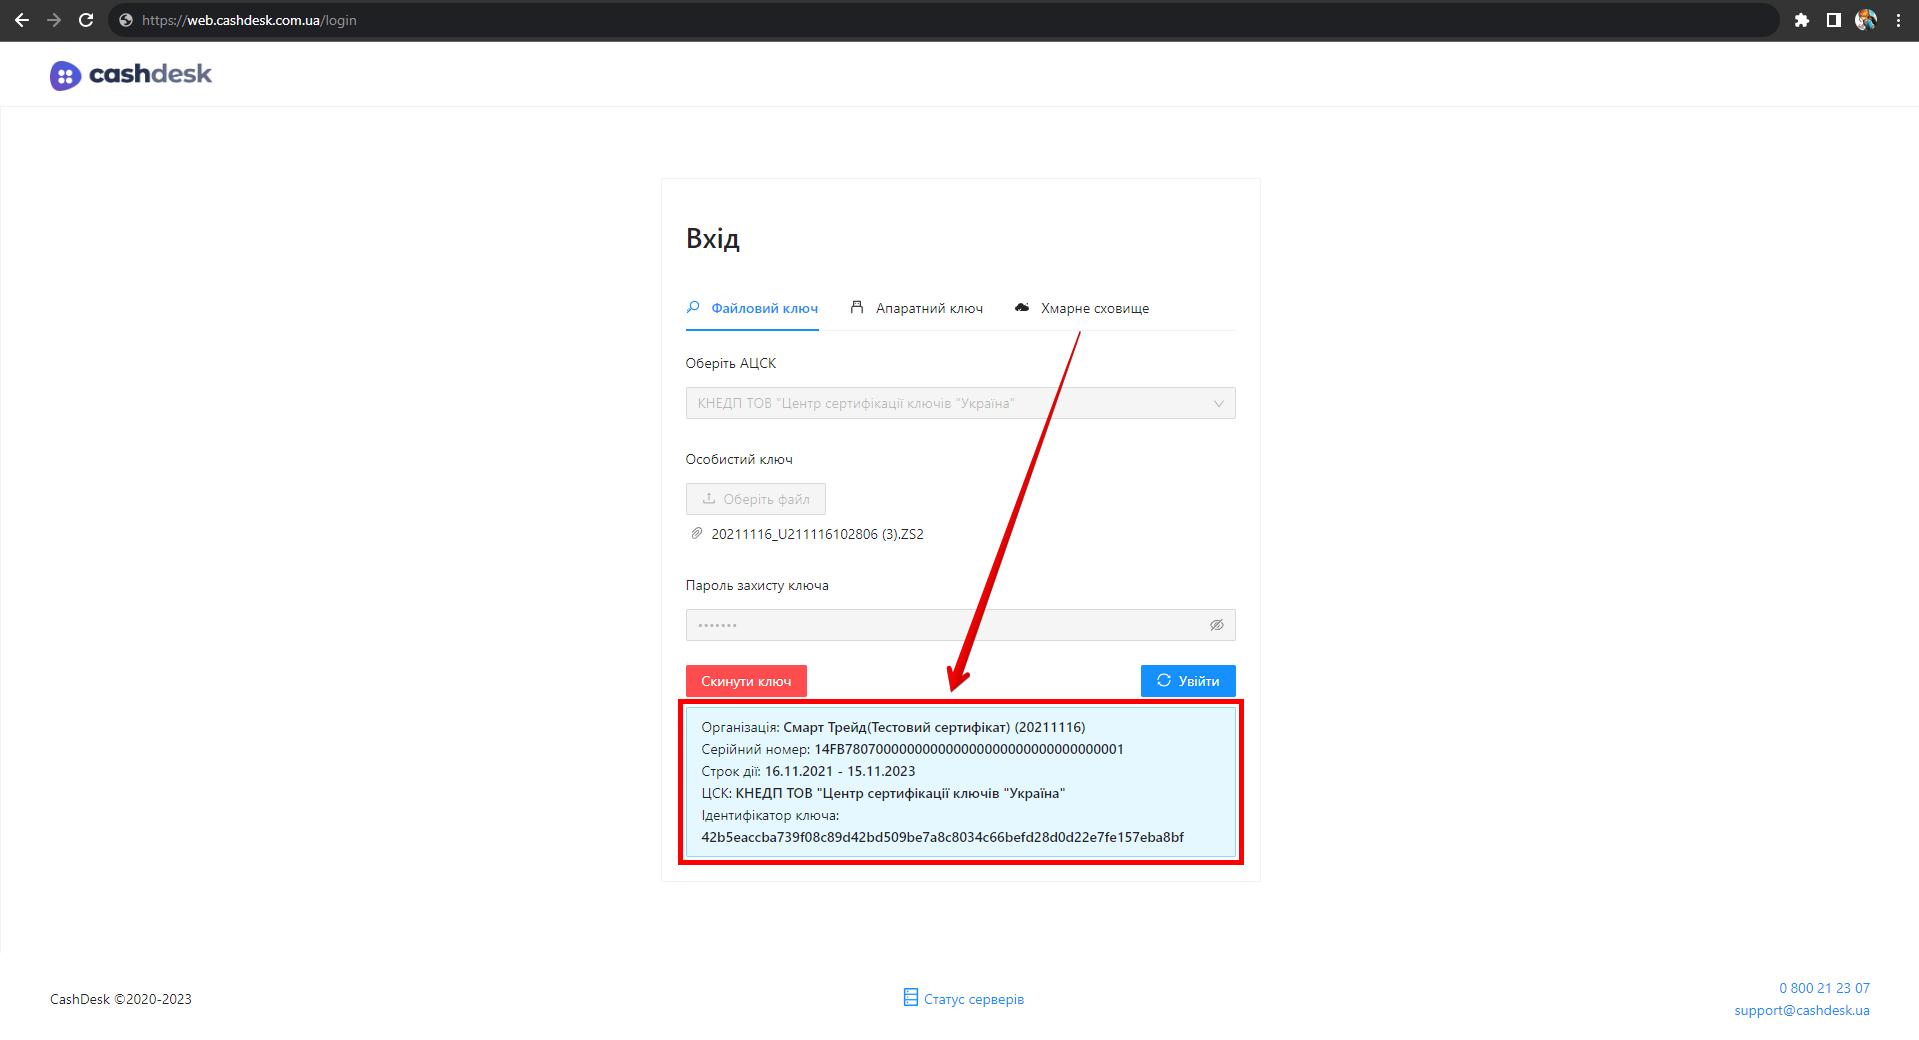Open the browser extensions puzzle icon

click(1801, 20)
